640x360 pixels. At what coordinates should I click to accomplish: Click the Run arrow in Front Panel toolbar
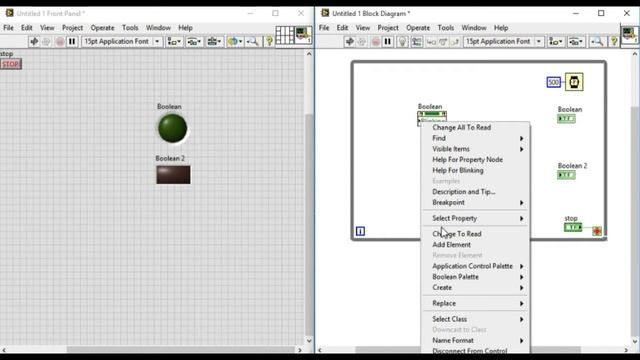coord(34,42)
